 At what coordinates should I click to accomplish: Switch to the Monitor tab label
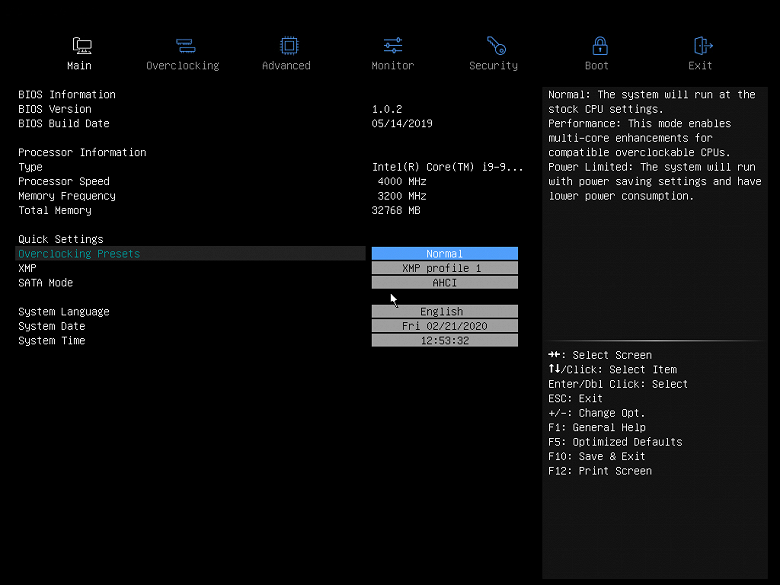(x=392, y=66)
